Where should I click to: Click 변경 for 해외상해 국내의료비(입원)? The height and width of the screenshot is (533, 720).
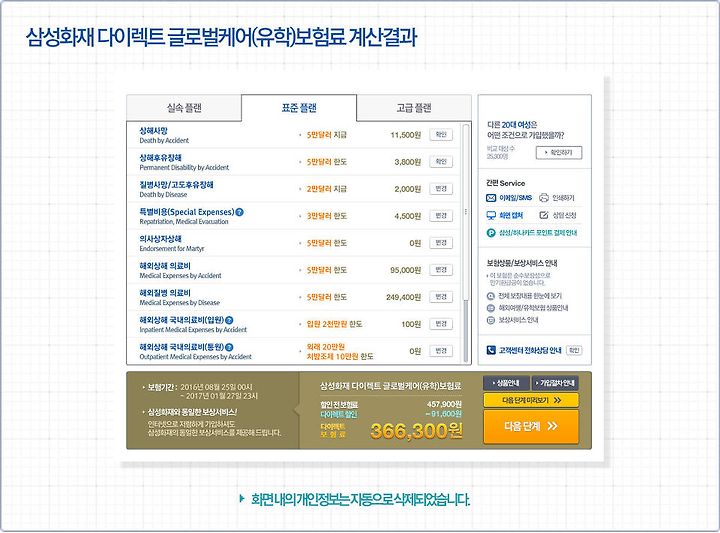click(441, 324)
